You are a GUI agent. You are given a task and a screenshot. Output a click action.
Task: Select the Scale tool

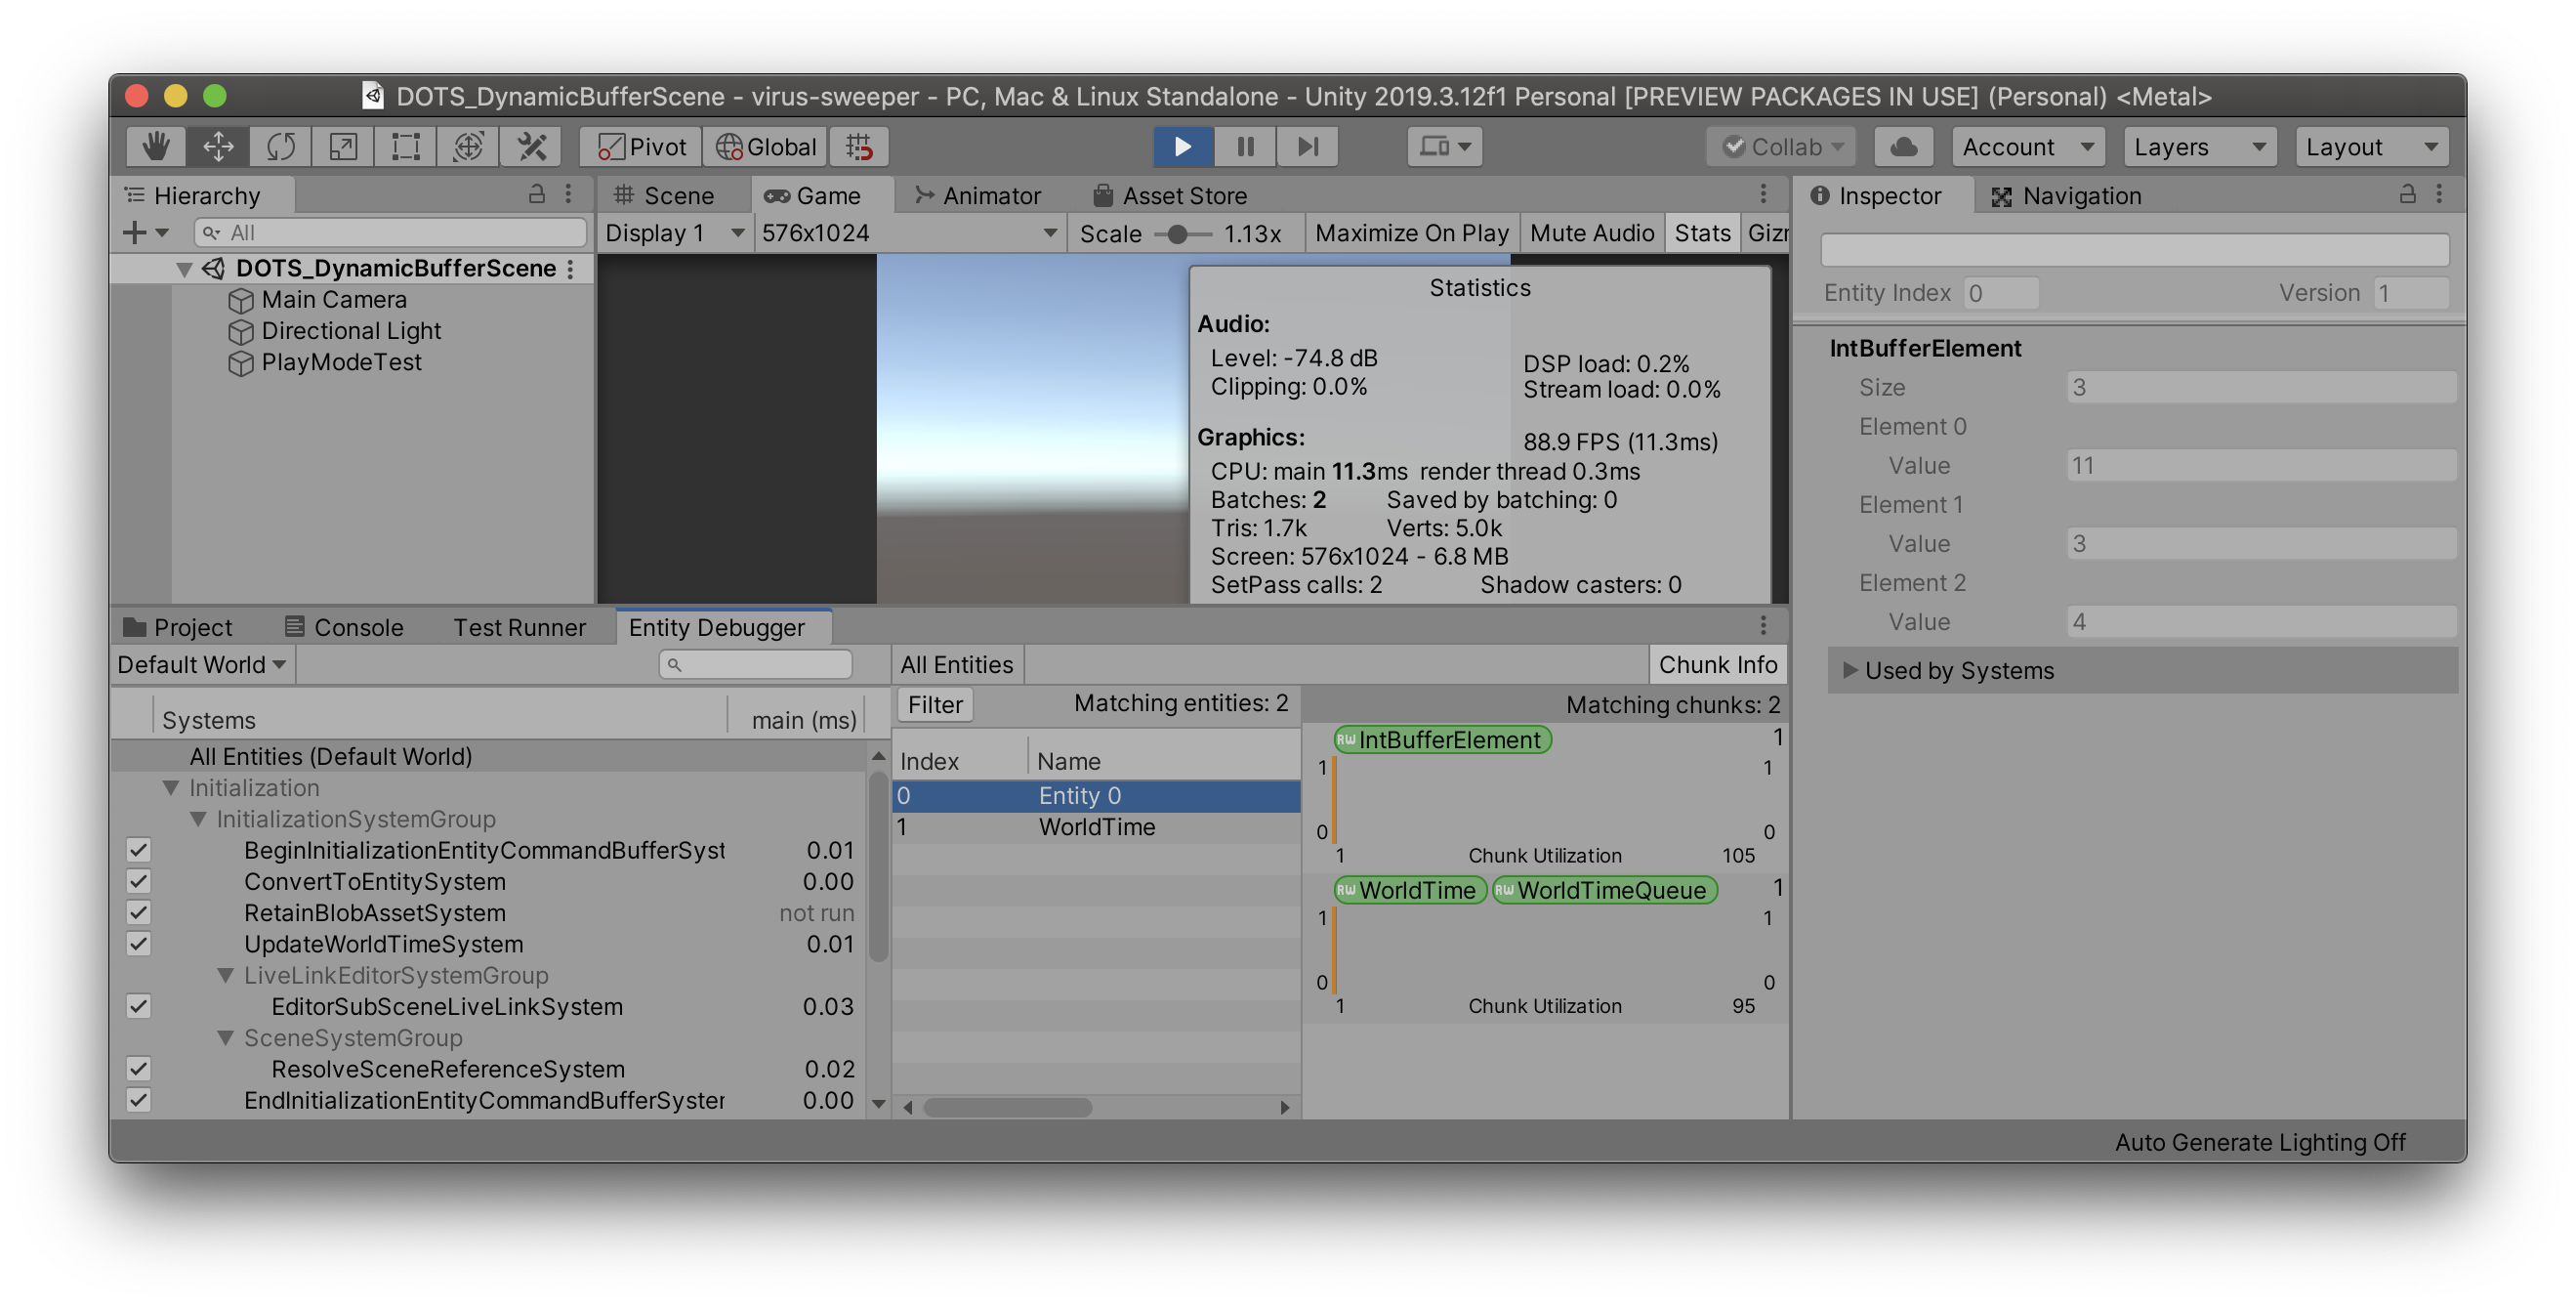pos(343,147)
